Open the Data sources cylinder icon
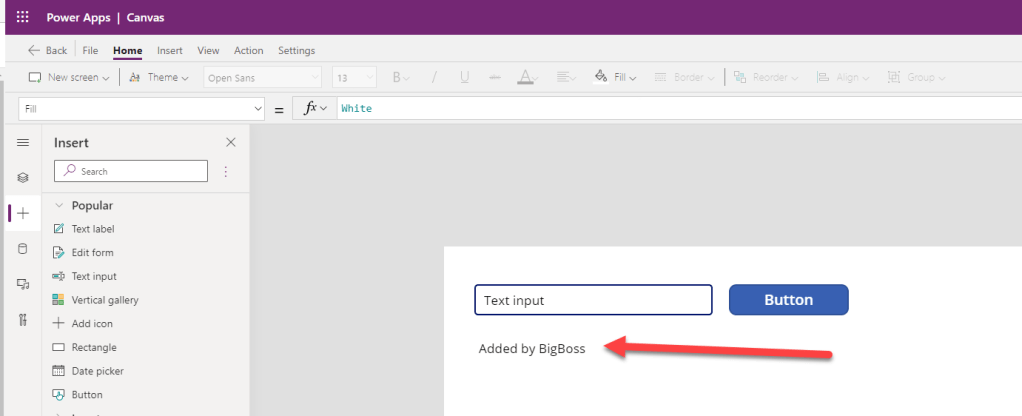This screenshot has height=416, width=1022. tap(23, 249)
